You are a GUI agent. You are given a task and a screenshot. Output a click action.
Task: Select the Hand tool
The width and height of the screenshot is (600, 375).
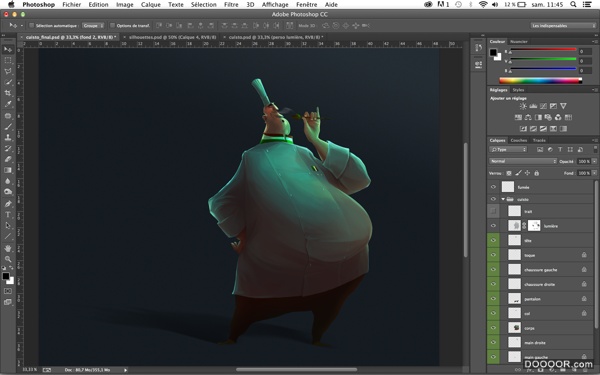point(8,248)
